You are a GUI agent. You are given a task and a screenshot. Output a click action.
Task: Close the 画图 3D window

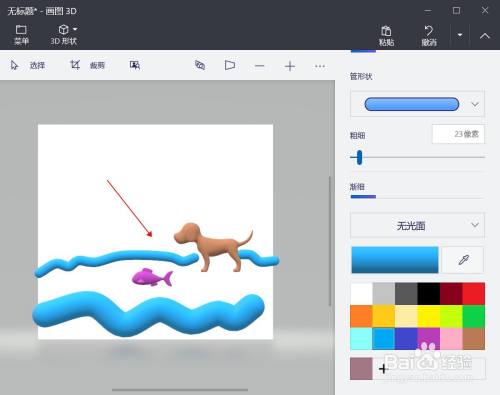tap(485, 11)
